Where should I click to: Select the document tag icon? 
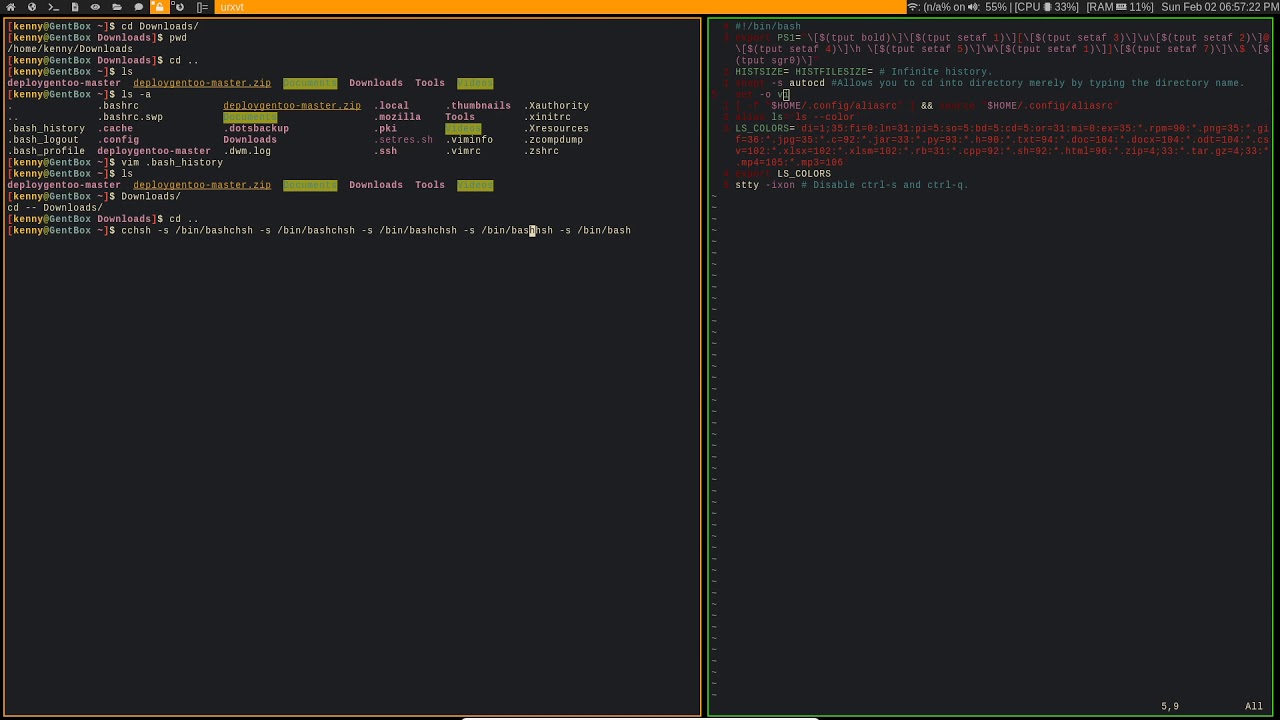coord(74,7)
